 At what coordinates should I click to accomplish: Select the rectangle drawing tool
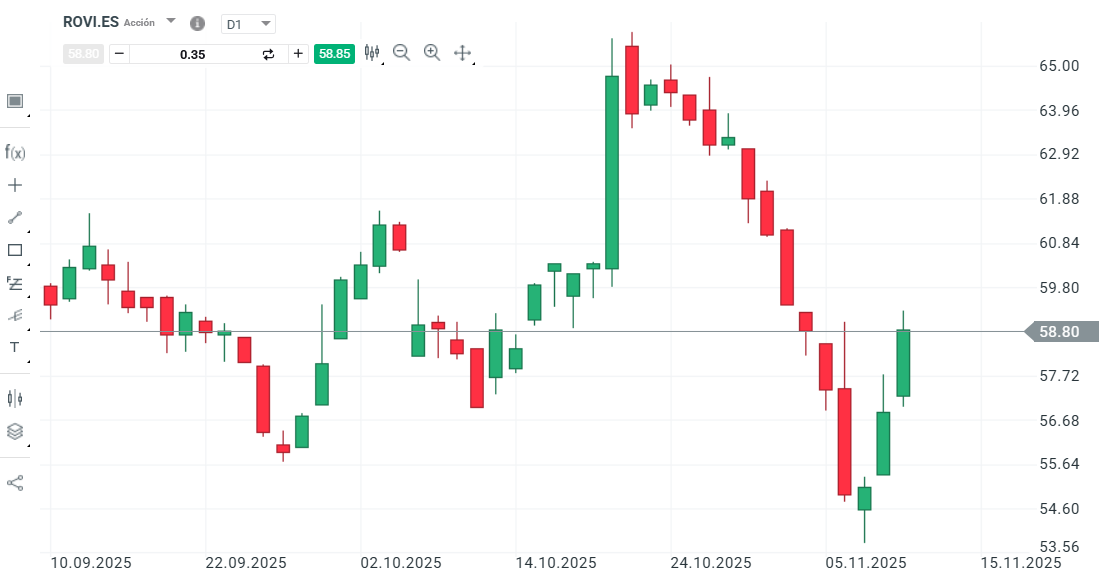[14, 250]
